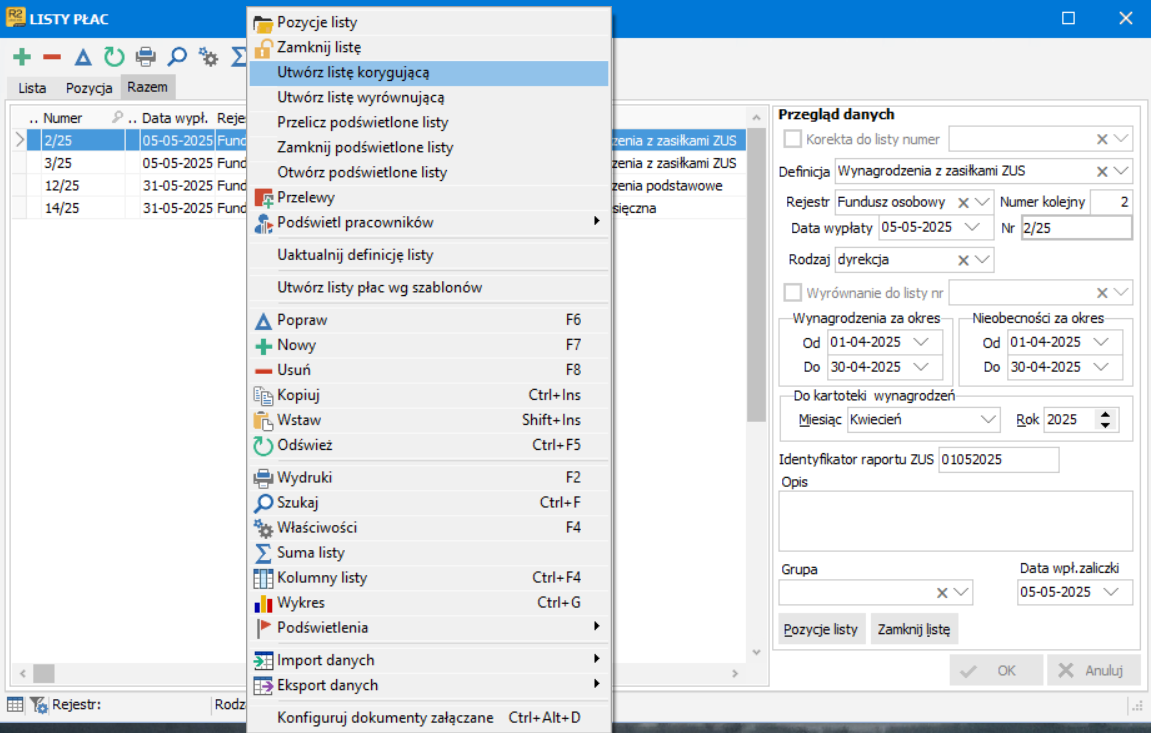Click the Zamknij listę button in panel

914,630
